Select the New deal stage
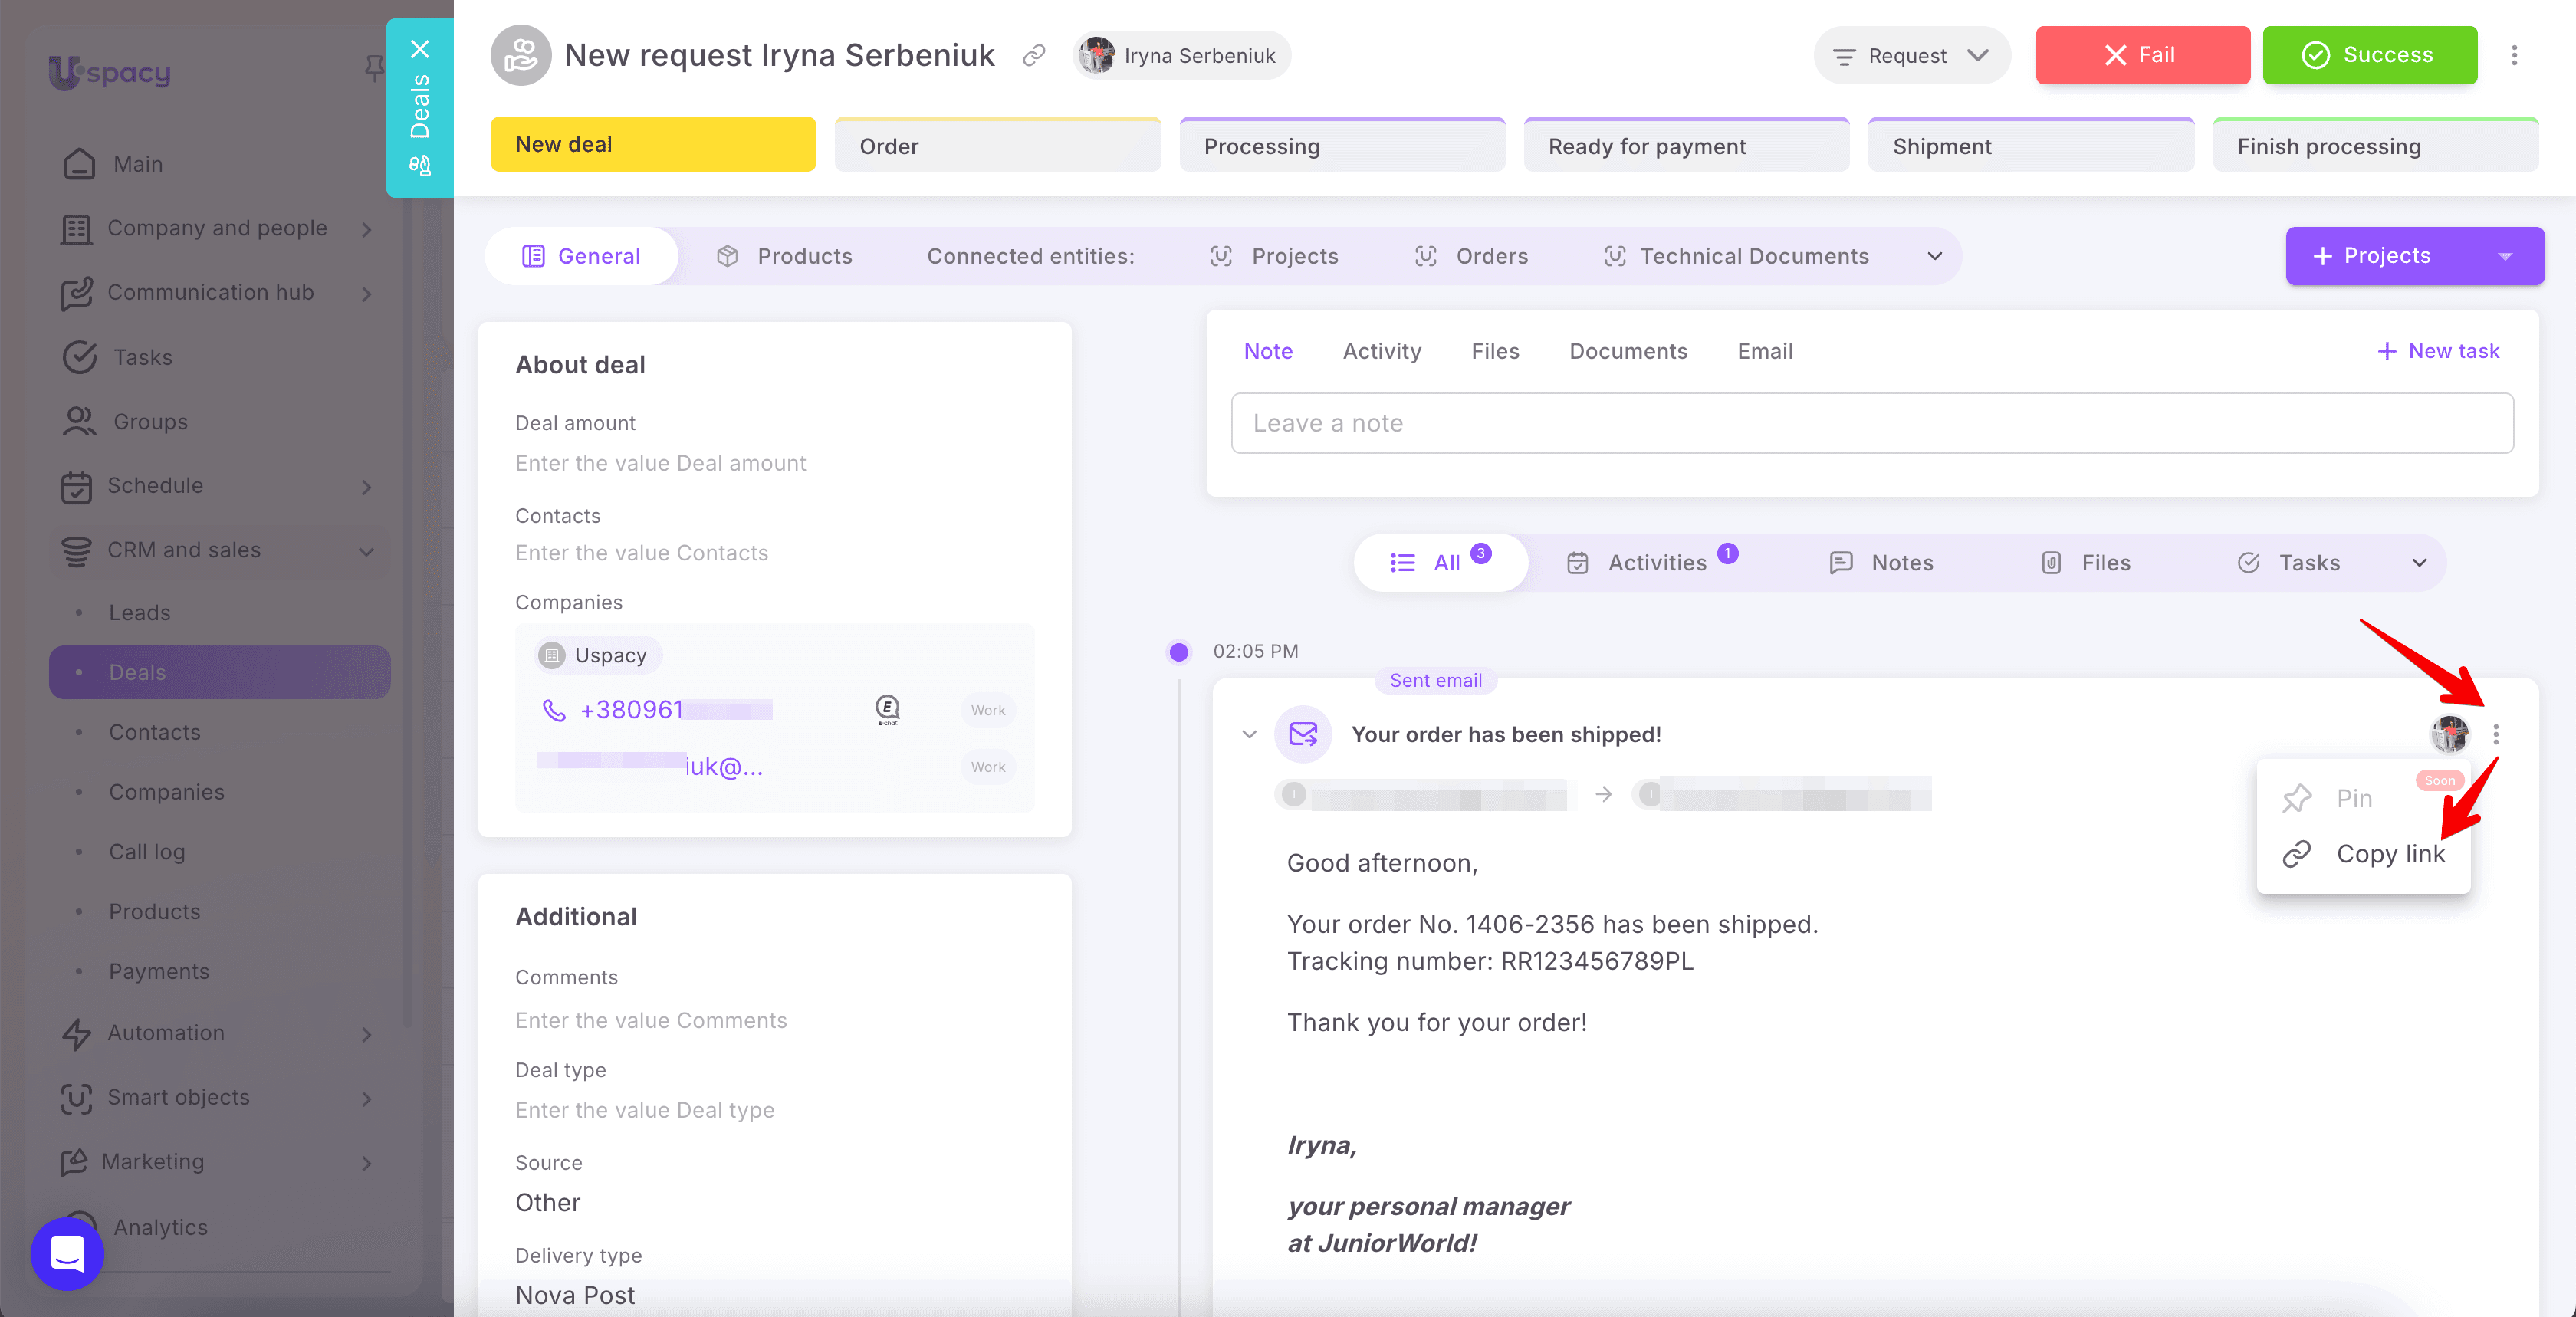This screenshot has width=2576, height=1317. (652, 144)
